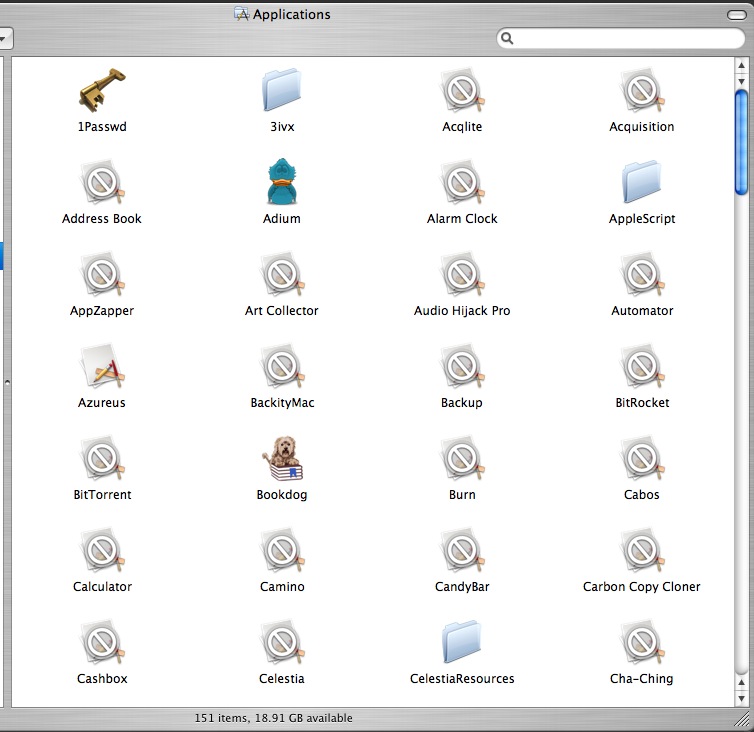Select the Audio Hijack Pro icon
This screenshot has width=754, height=732.
(462, 274)
